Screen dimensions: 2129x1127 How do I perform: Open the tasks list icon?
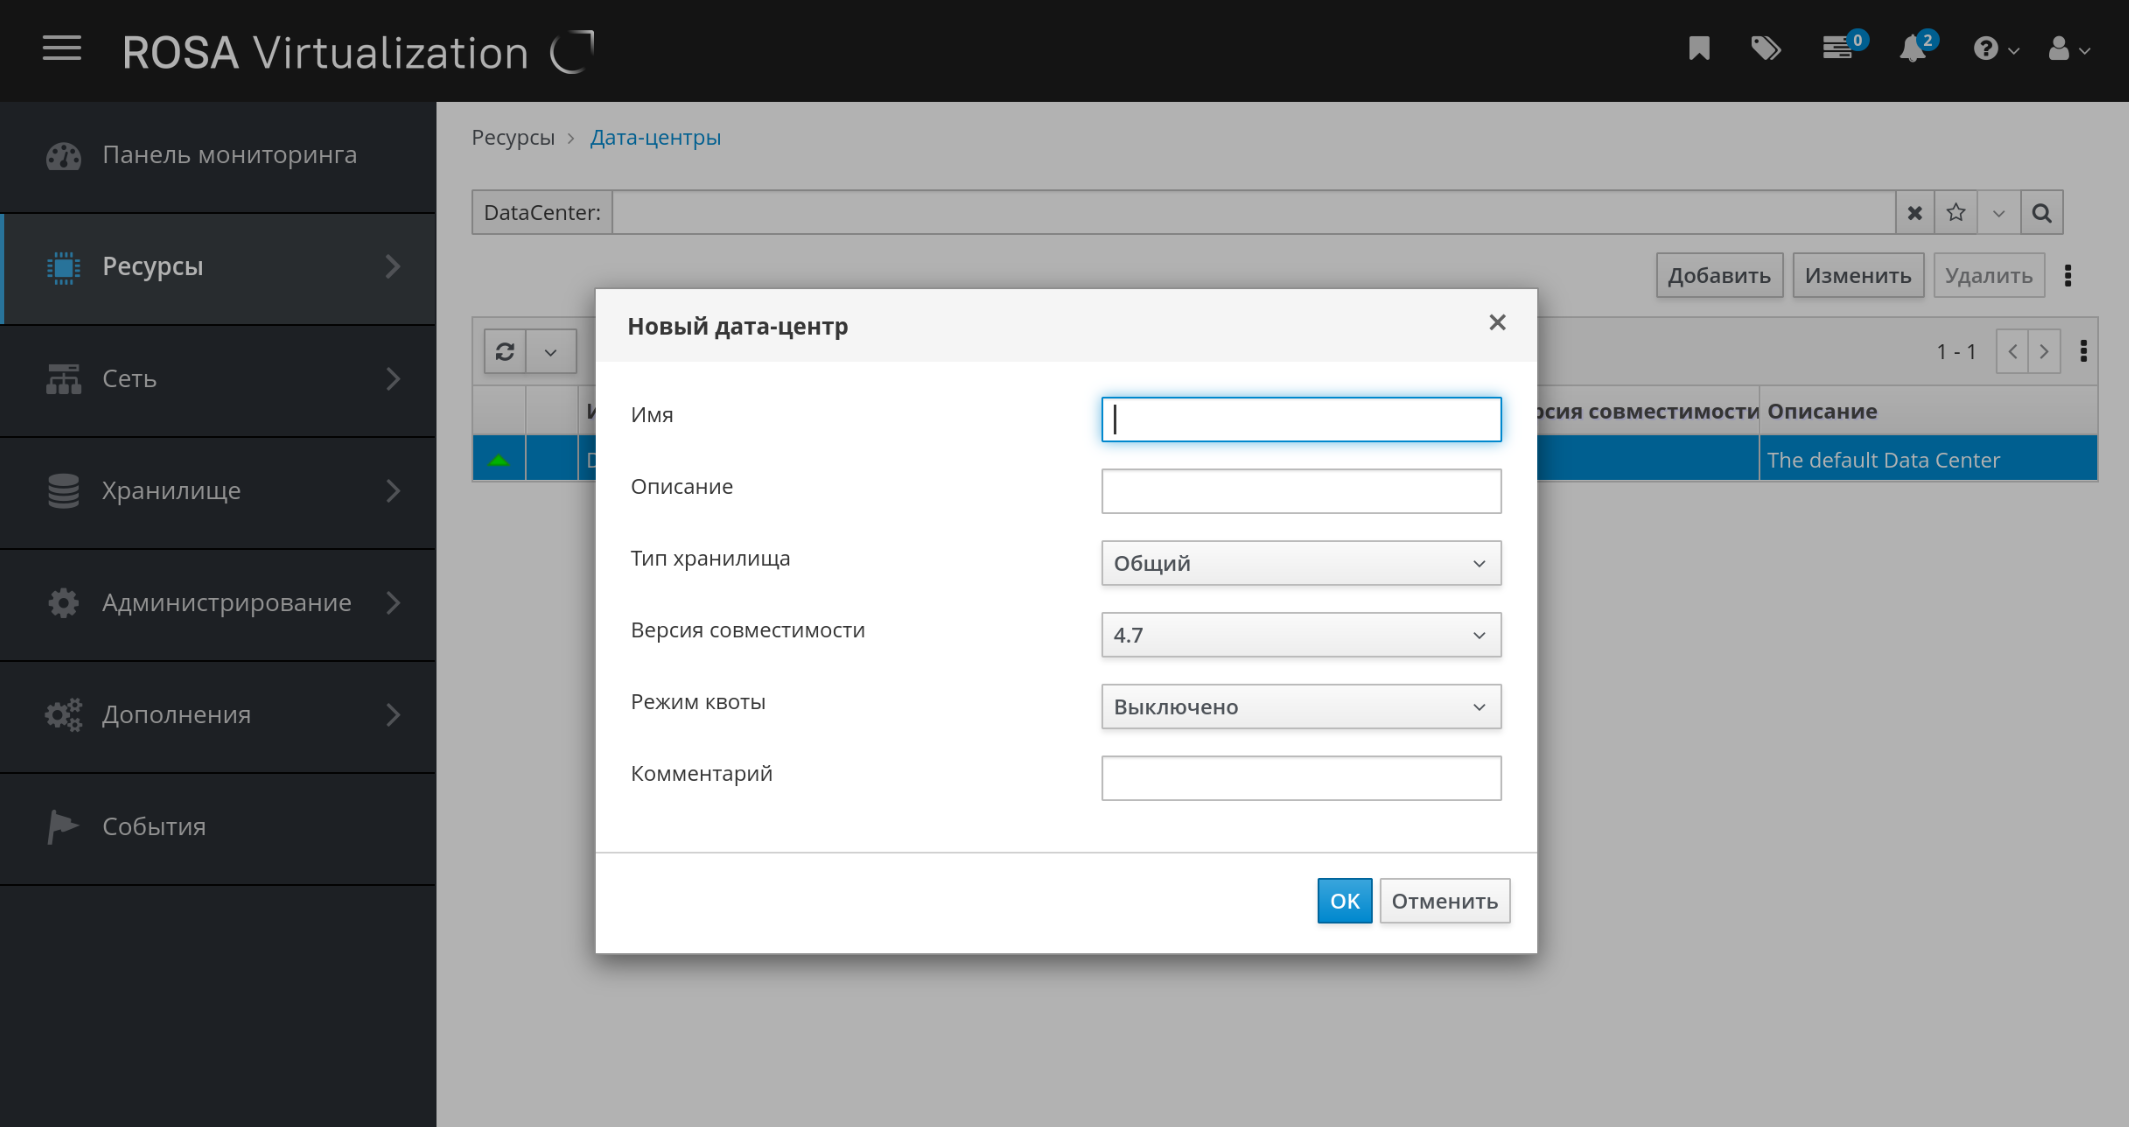tap(1838, 49)
